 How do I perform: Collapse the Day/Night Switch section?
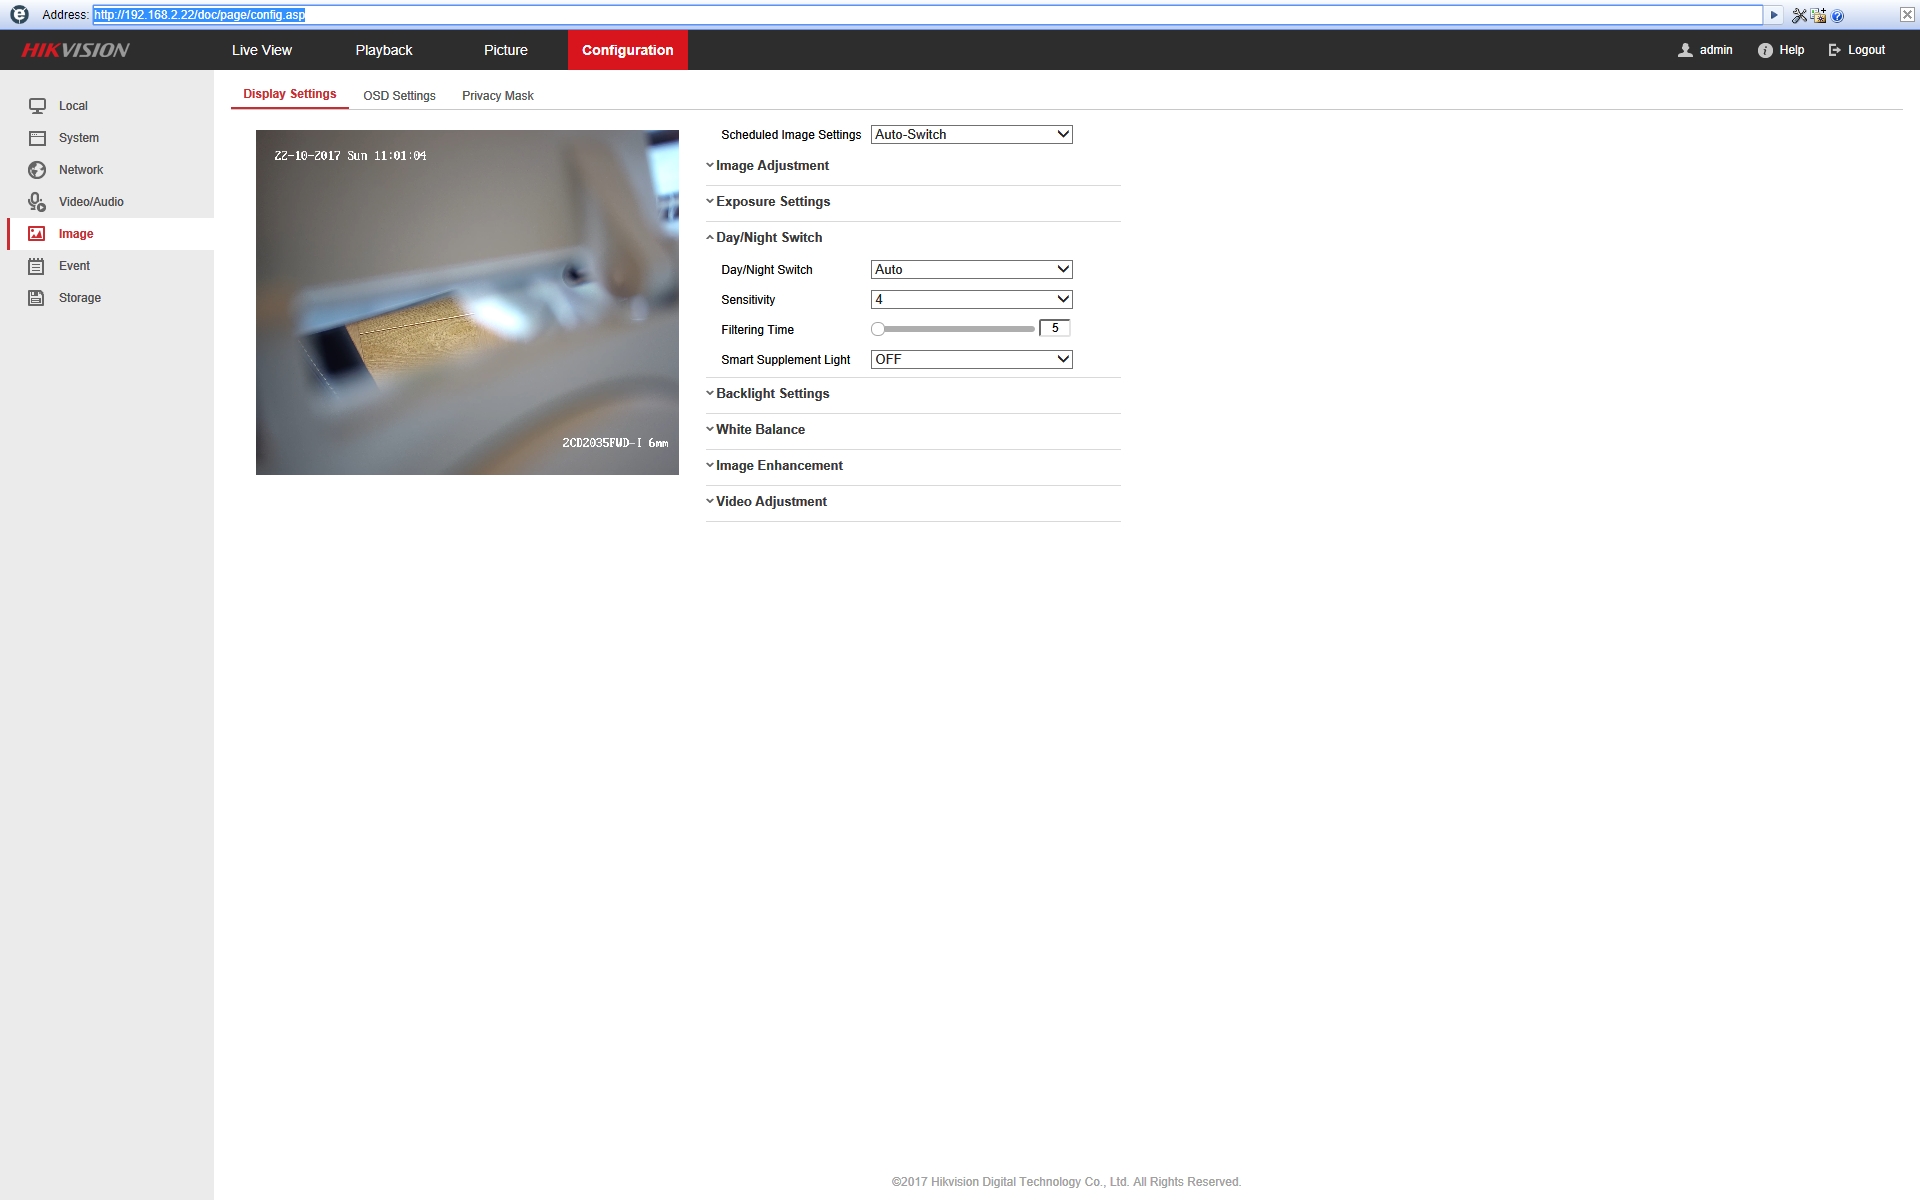[768, 238]
